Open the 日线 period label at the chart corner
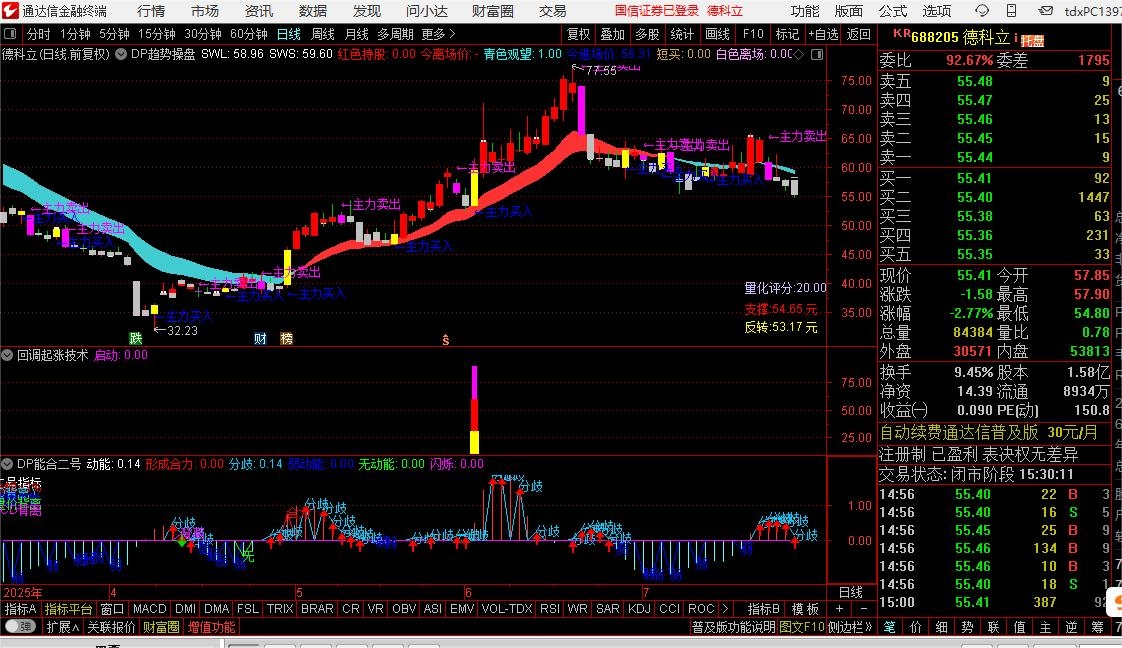 pos(851,592)
